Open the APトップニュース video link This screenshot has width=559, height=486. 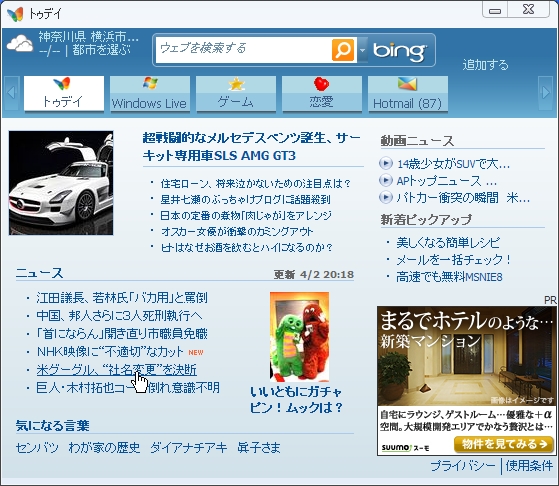(x=447, y=181)
